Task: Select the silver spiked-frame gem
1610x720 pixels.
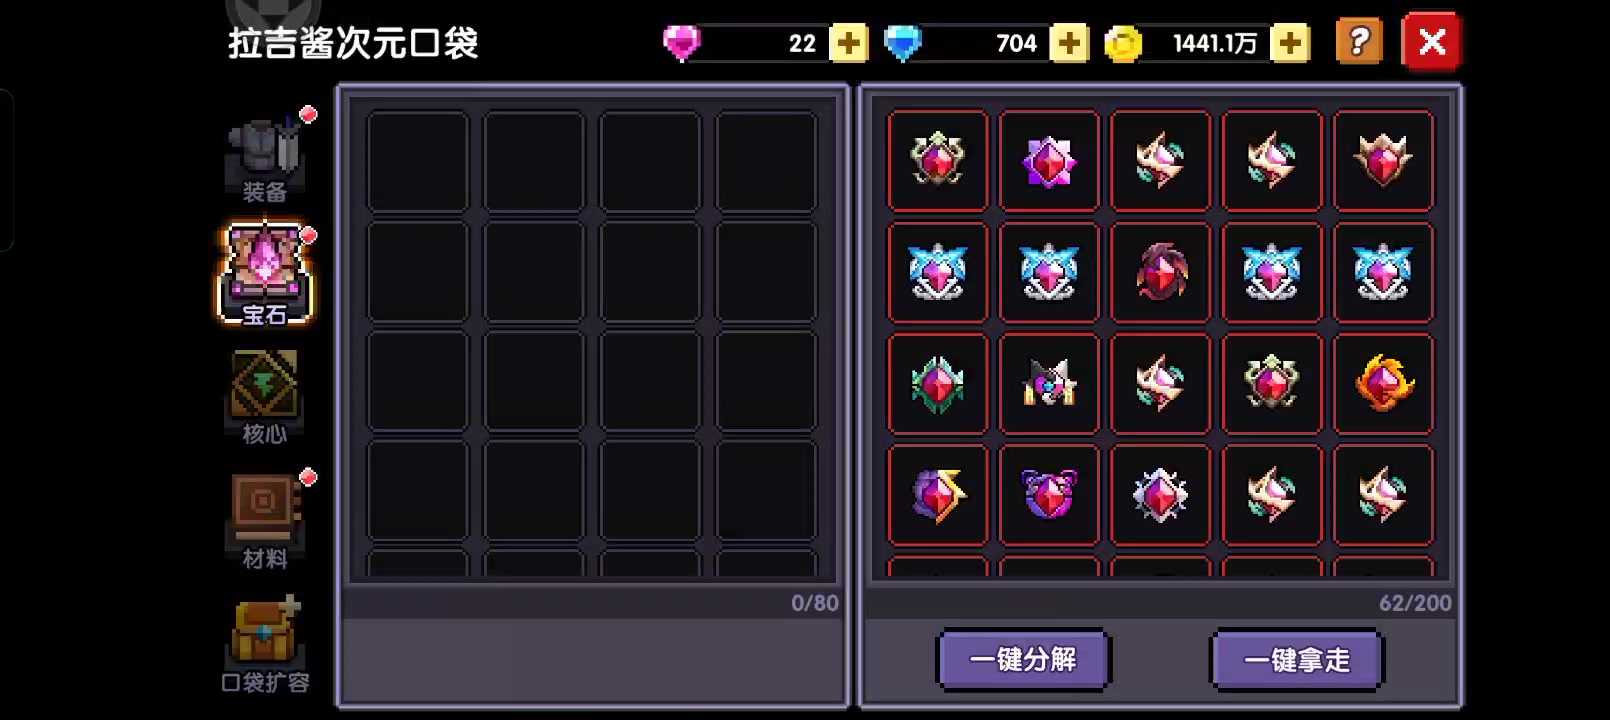Action: tap(1160, 495)
